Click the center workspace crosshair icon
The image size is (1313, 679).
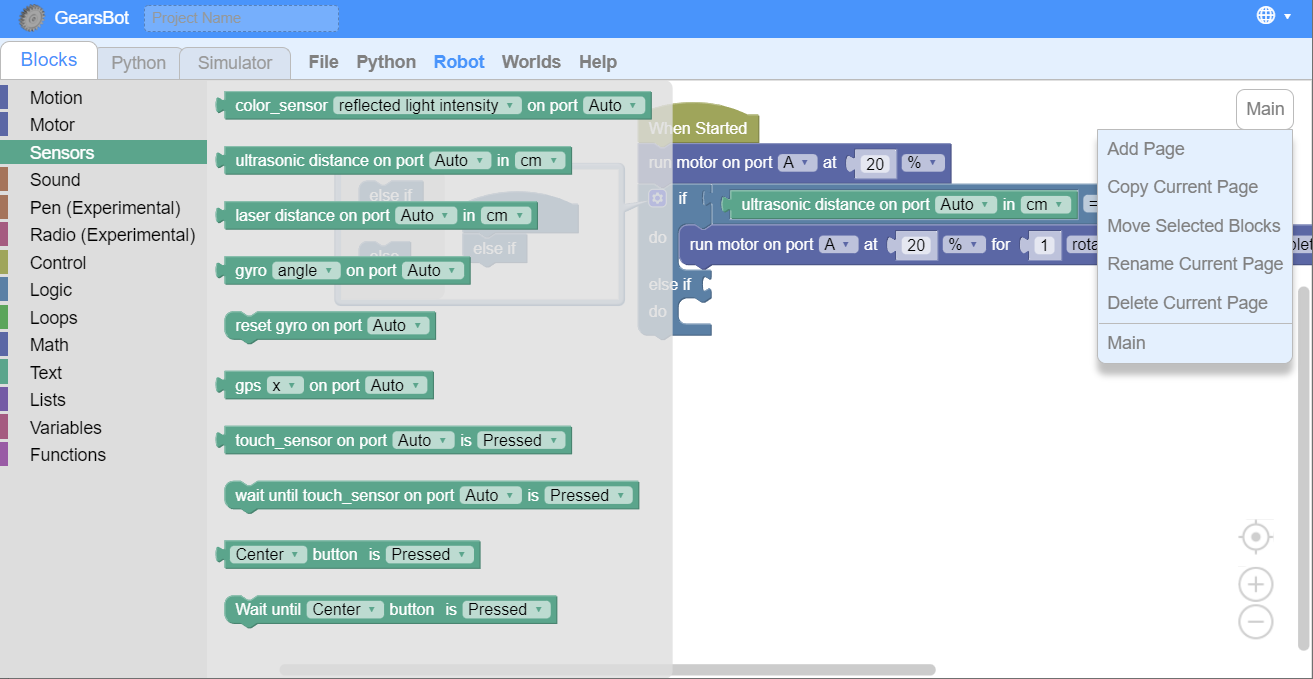(1255, 537)
